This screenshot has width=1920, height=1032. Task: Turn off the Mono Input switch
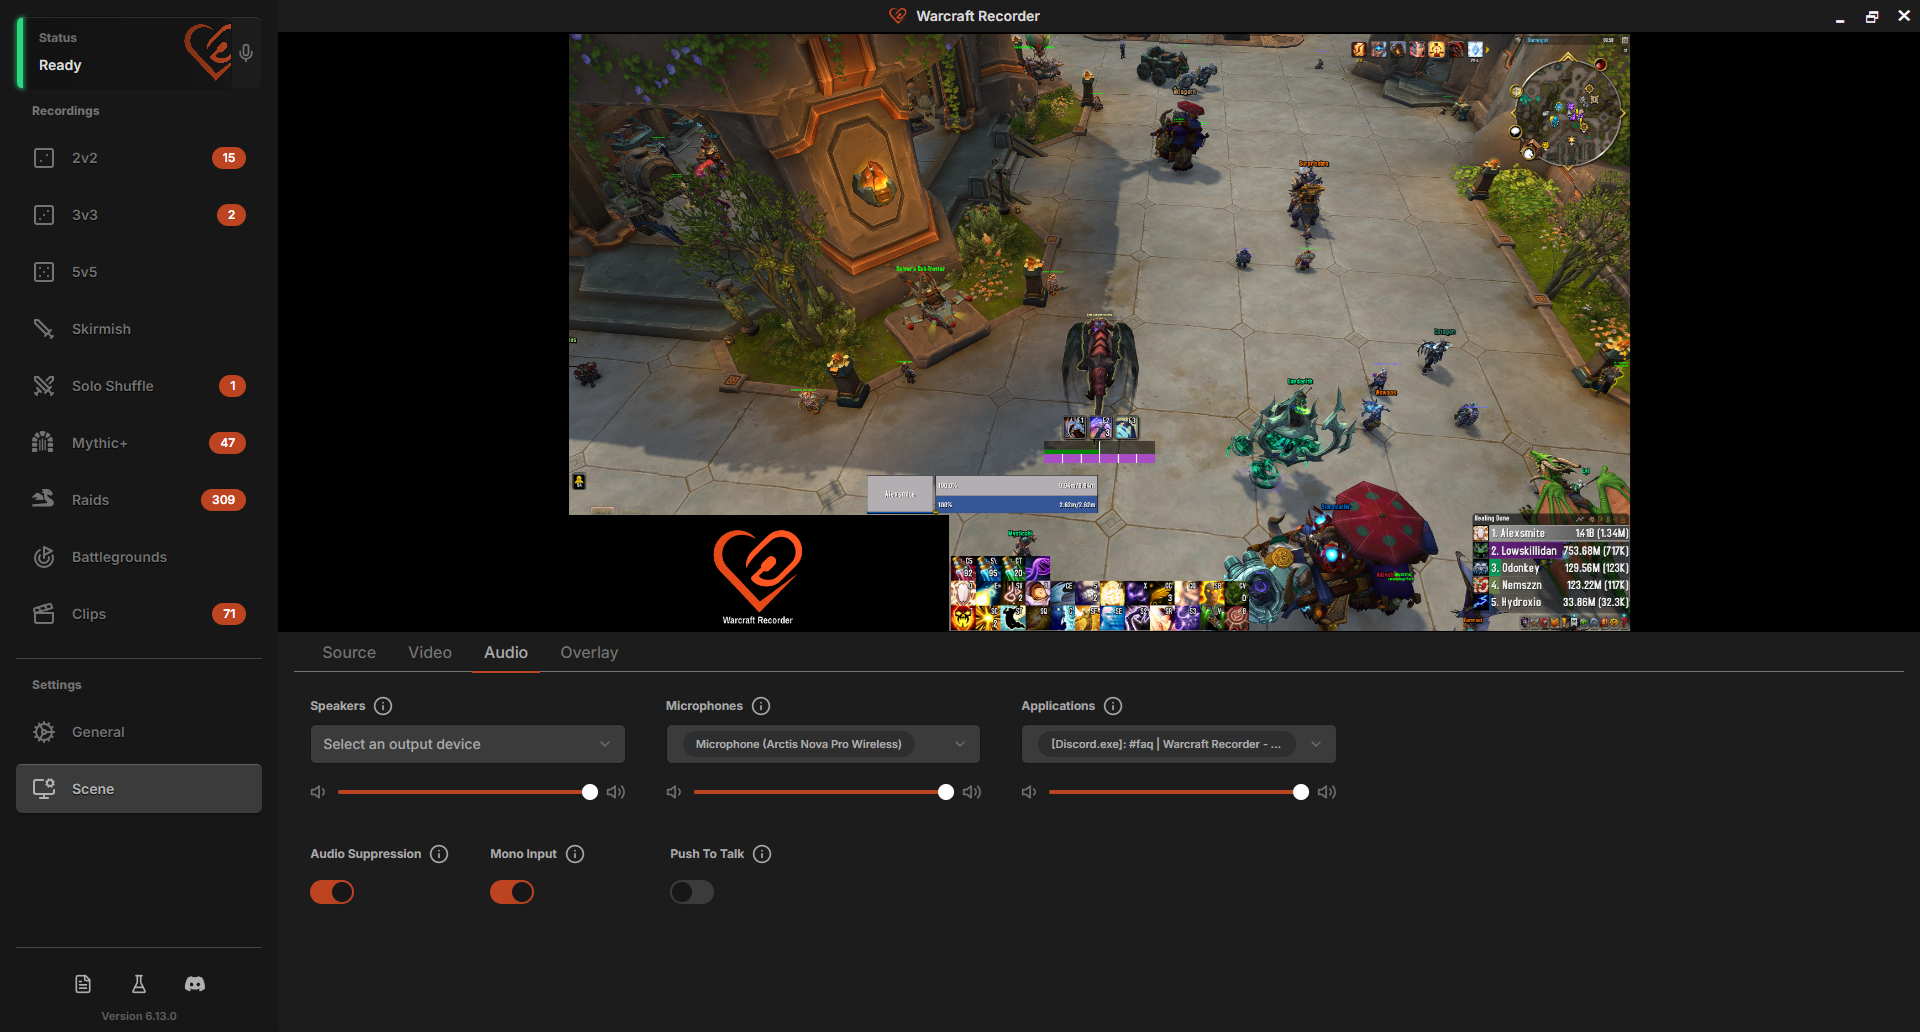[512, 892]
